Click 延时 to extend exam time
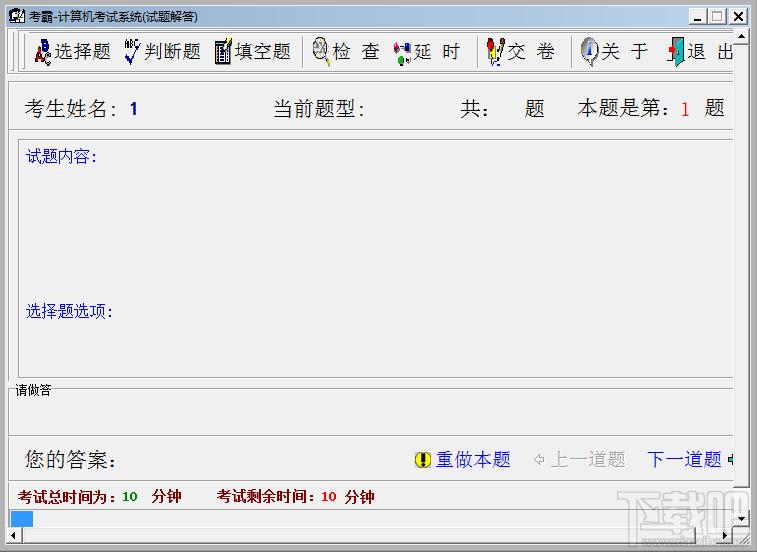 [427, 51]
